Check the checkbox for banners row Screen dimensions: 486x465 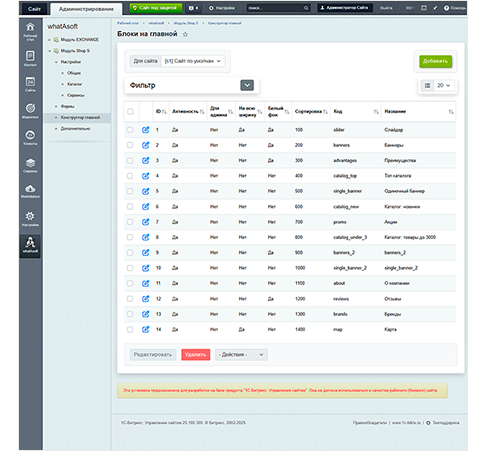(130, 145)
